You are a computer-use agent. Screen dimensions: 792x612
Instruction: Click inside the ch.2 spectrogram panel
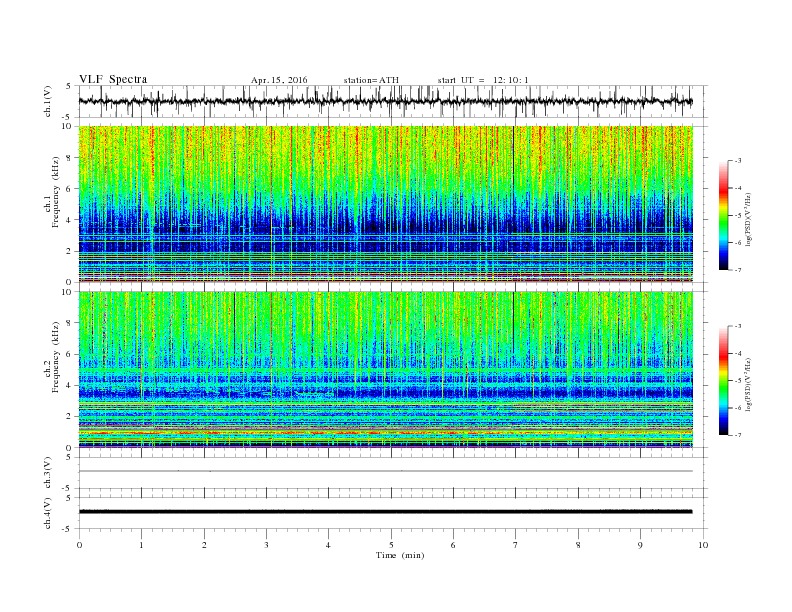pos(385,369)
